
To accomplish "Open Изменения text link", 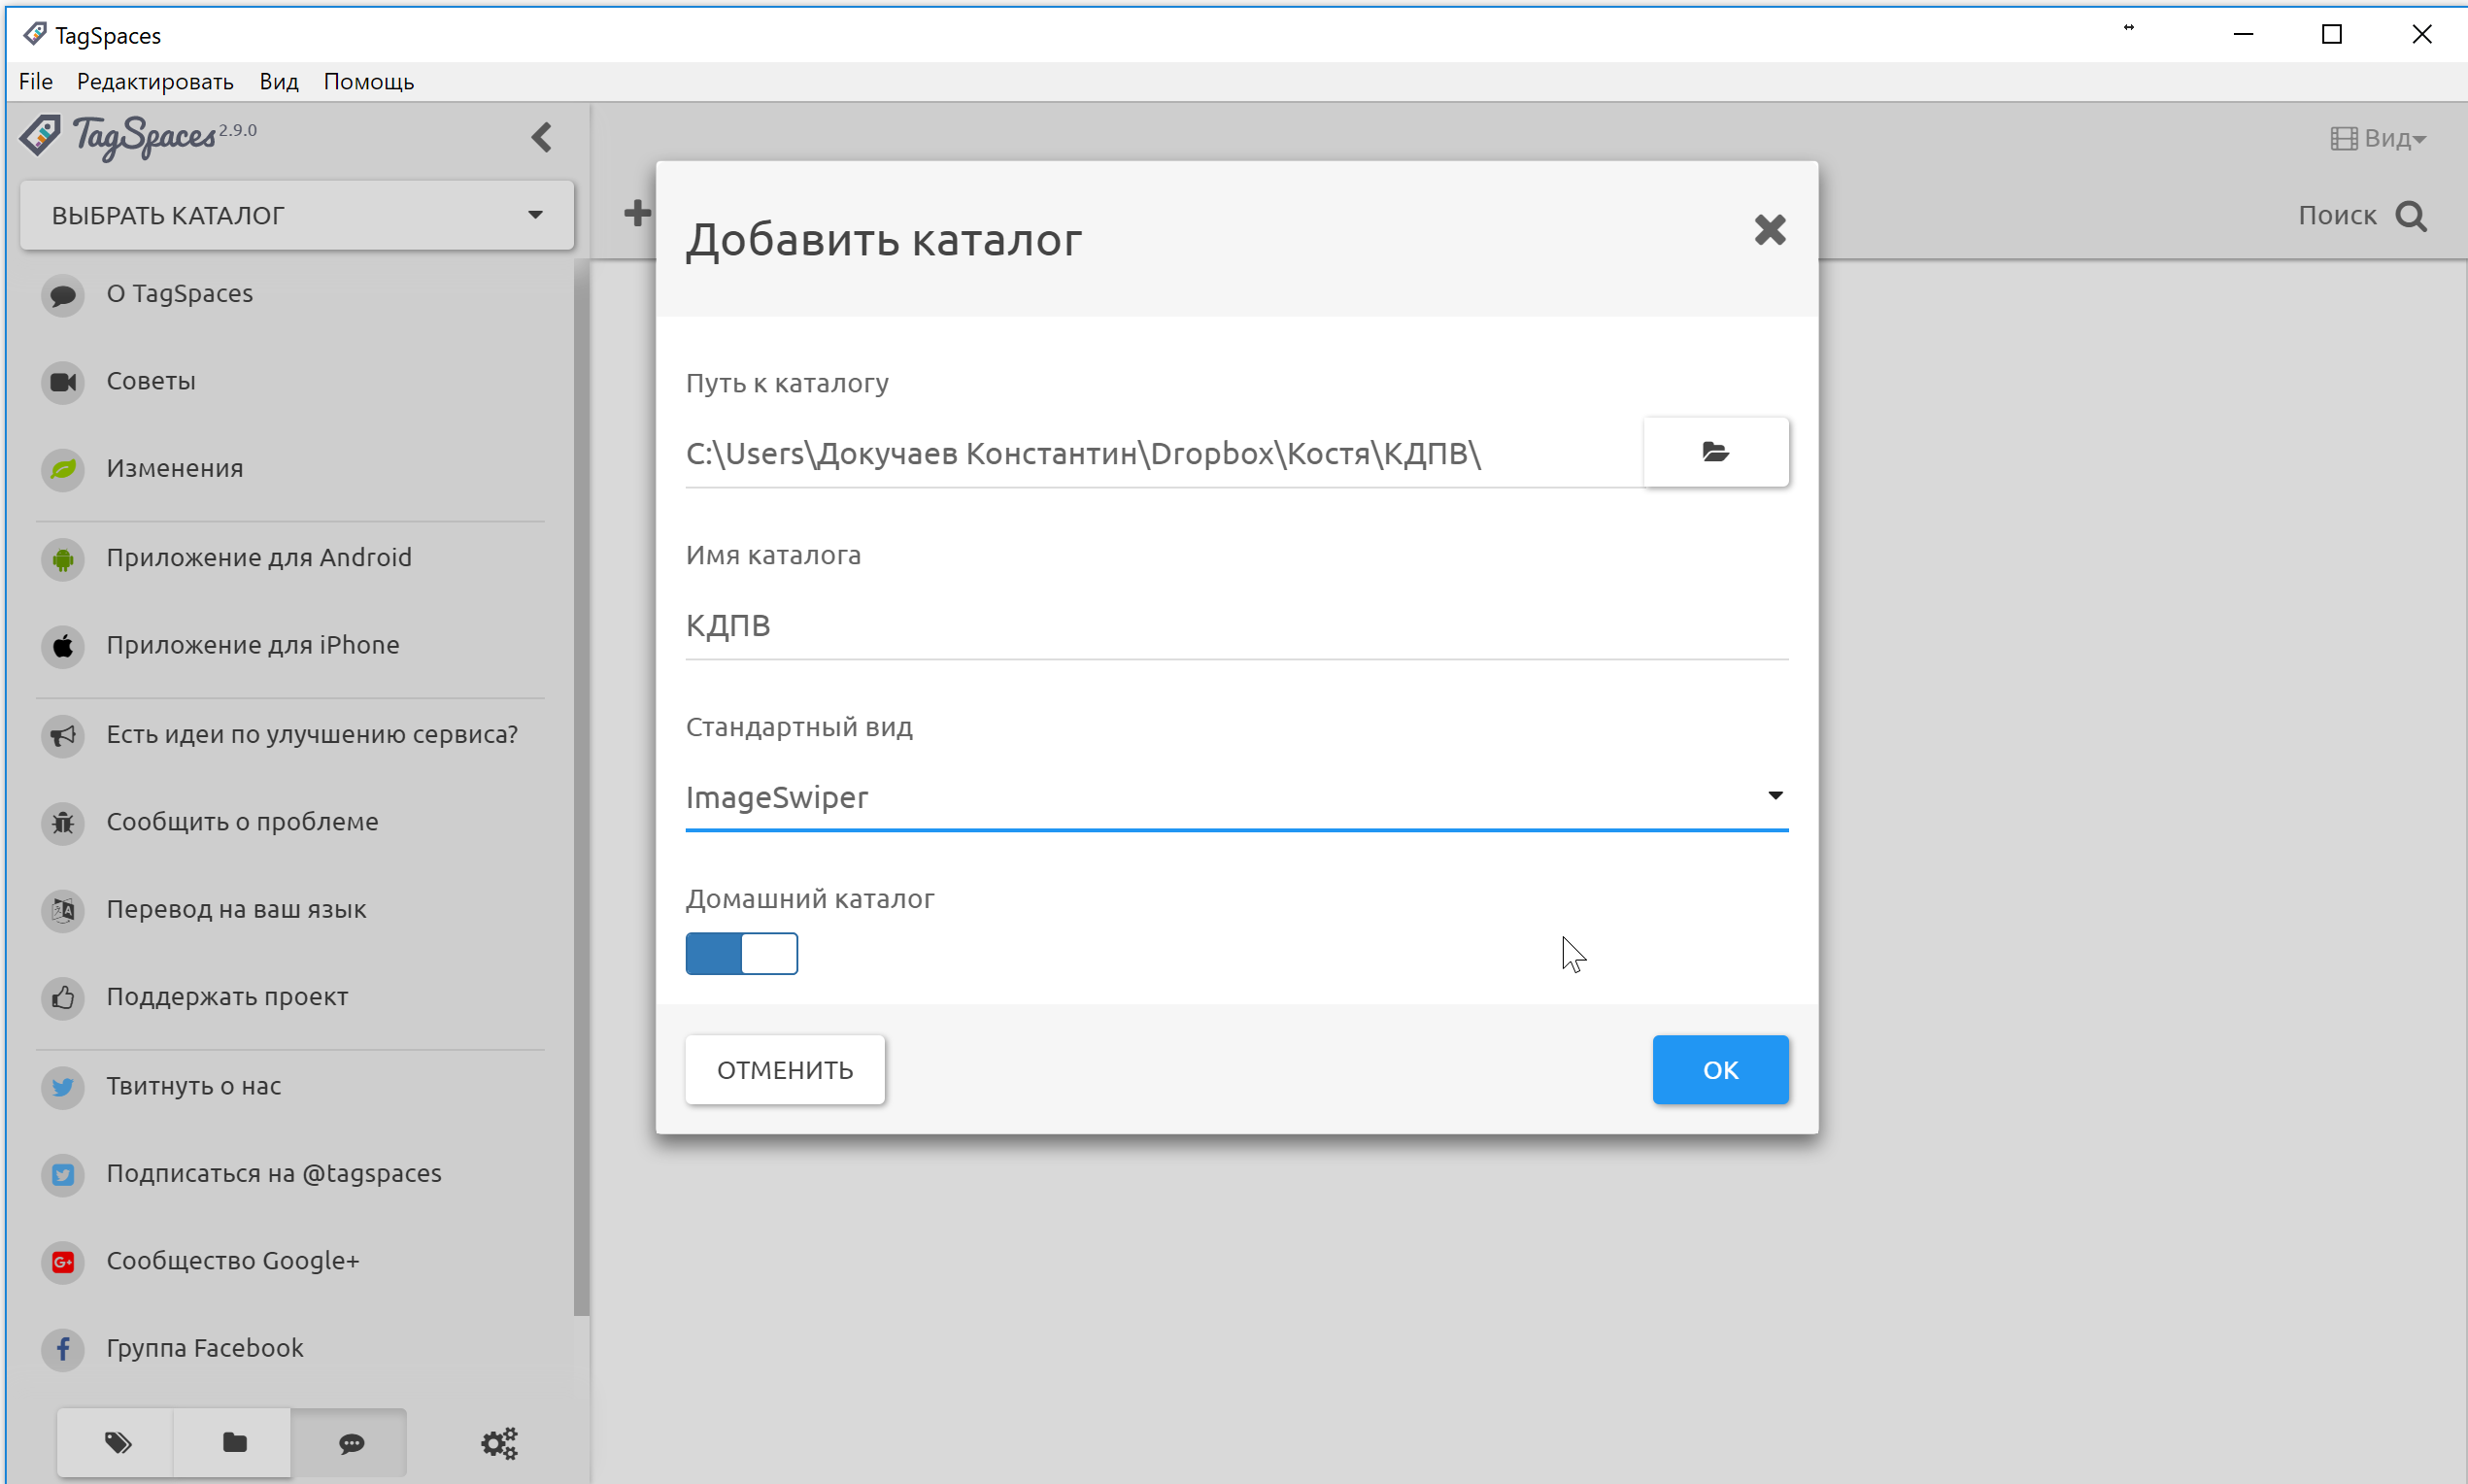I will point(175,468).
